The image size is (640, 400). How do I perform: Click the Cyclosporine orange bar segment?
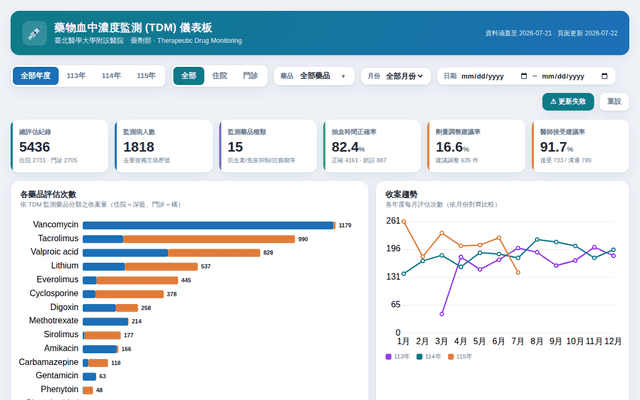coord(129,294)
